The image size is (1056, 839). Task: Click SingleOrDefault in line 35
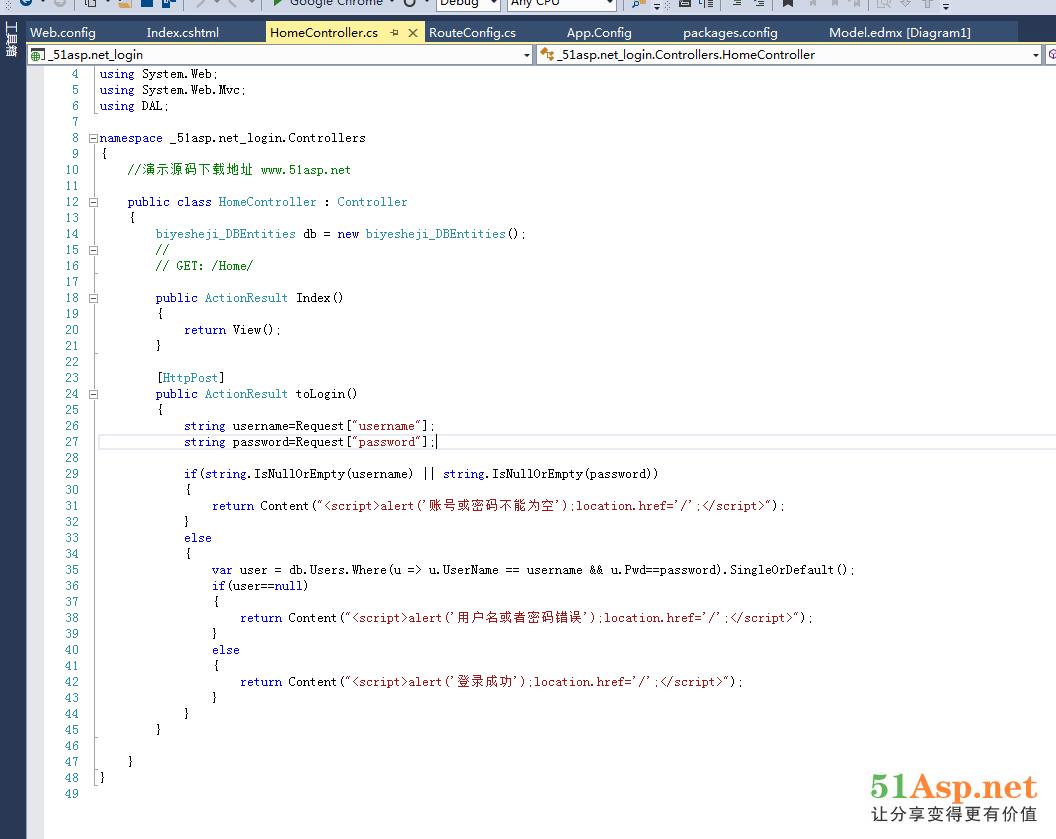[x=782, y=570]
